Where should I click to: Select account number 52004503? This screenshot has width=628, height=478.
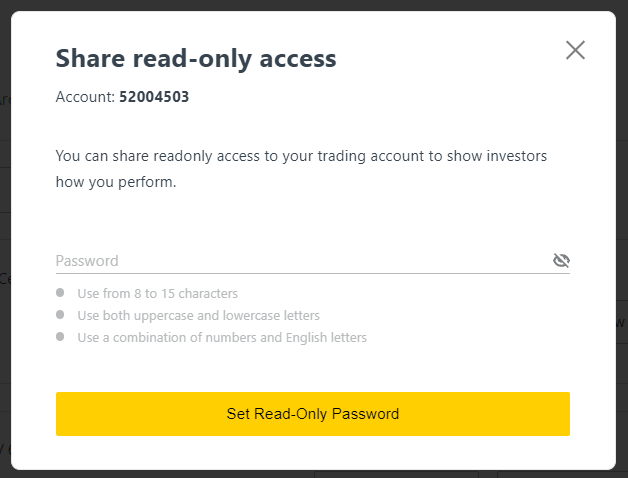[154, 98]
